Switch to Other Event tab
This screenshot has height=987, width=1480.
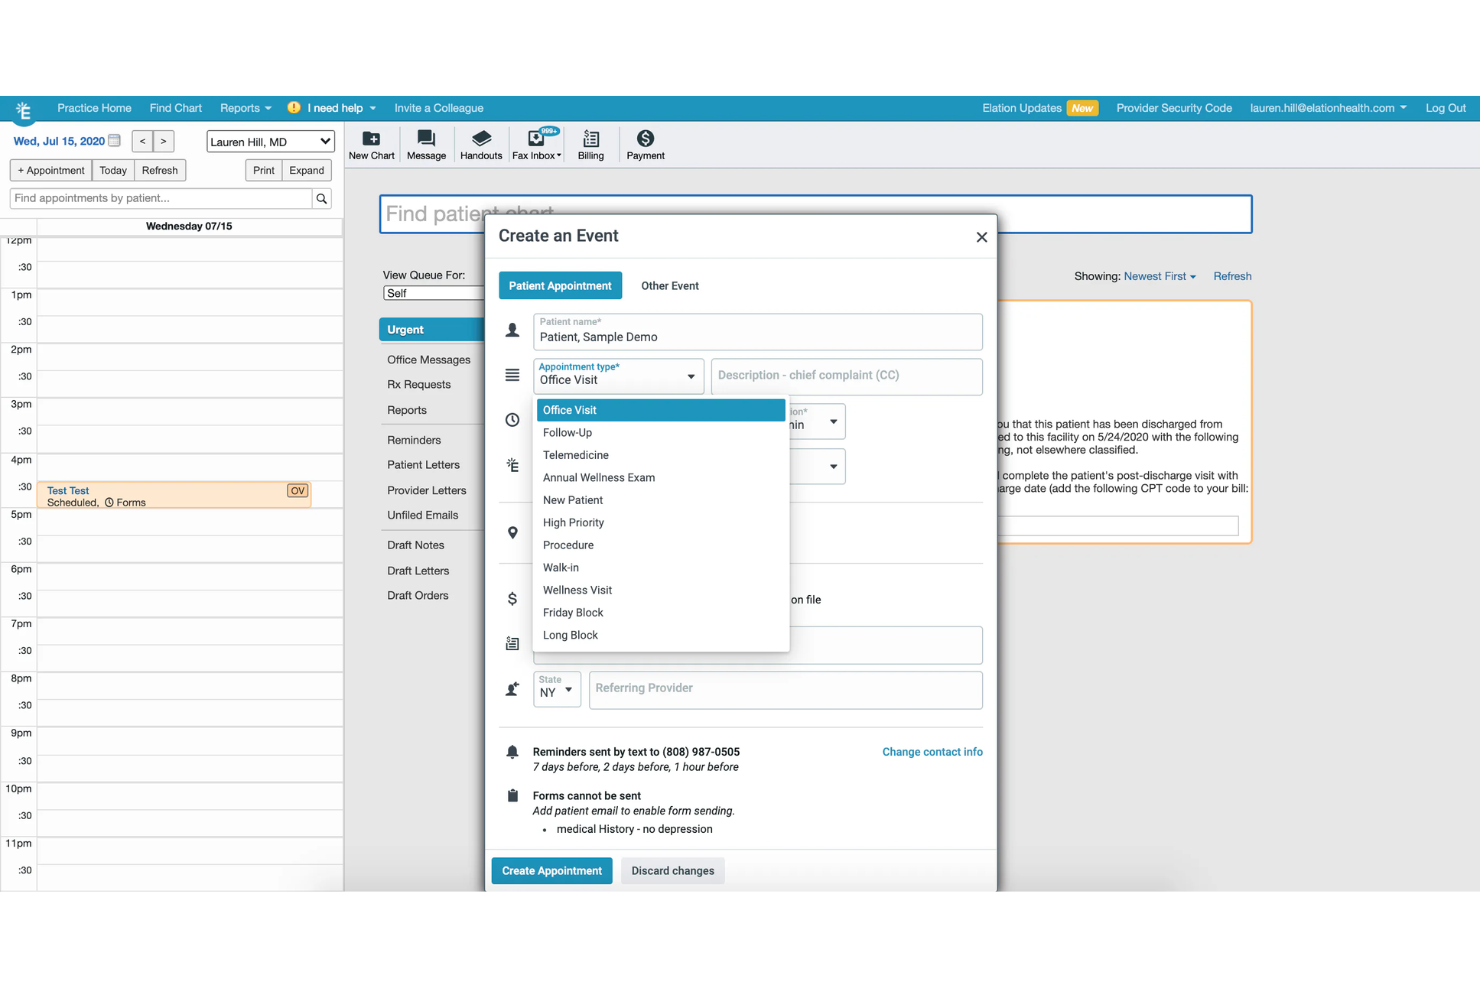pyautogui.click(x=670, y=286)
